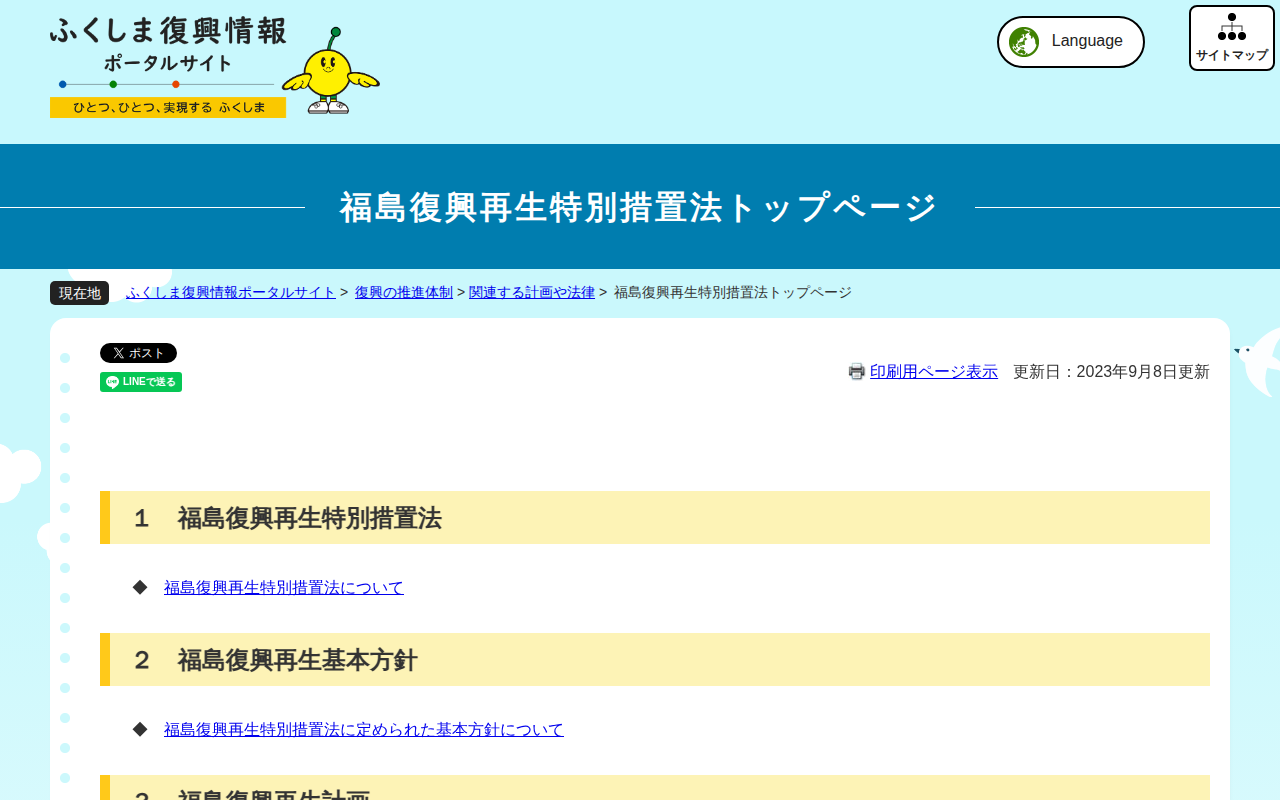
Task: Click the 現在地 label
Action: coord(80,293)
